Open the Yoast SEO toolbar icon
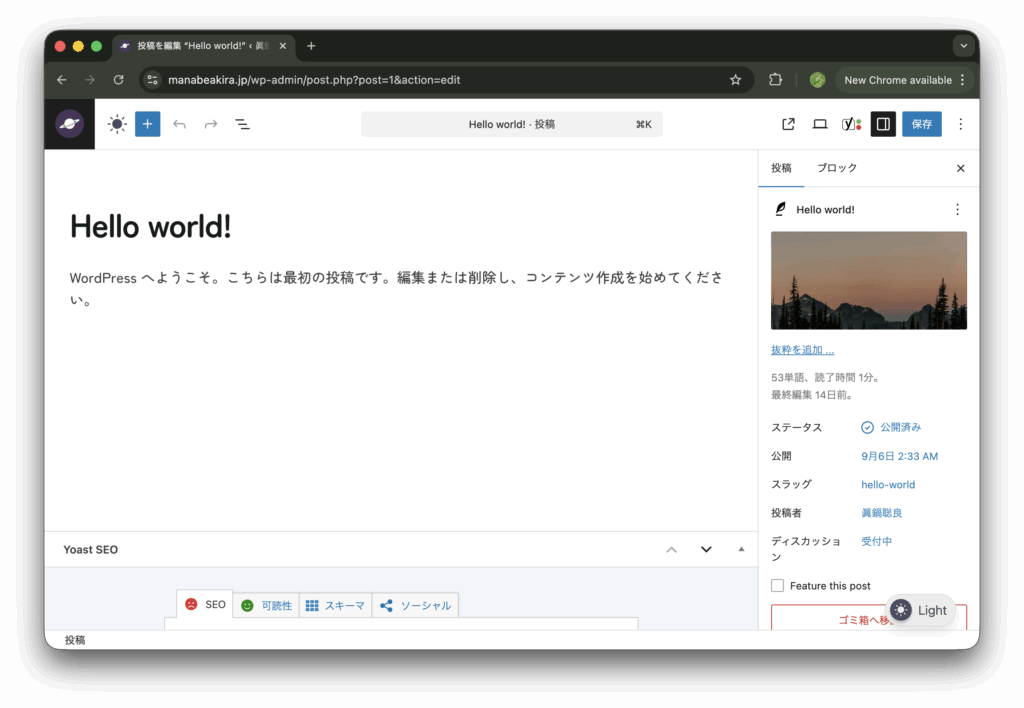Image resolution: width=1024 pixels, height=708 pixels. (851, 124)
